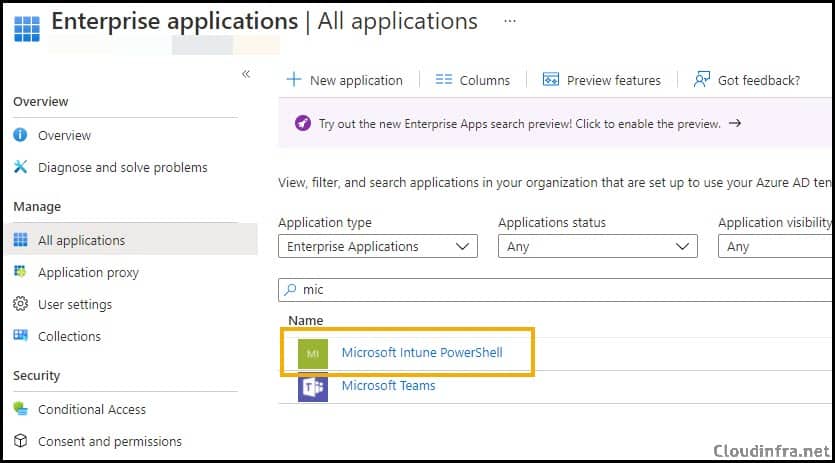Click the search magnifier icon
The width and height of the screenshot is (835, 463).
tap(290, 289)
